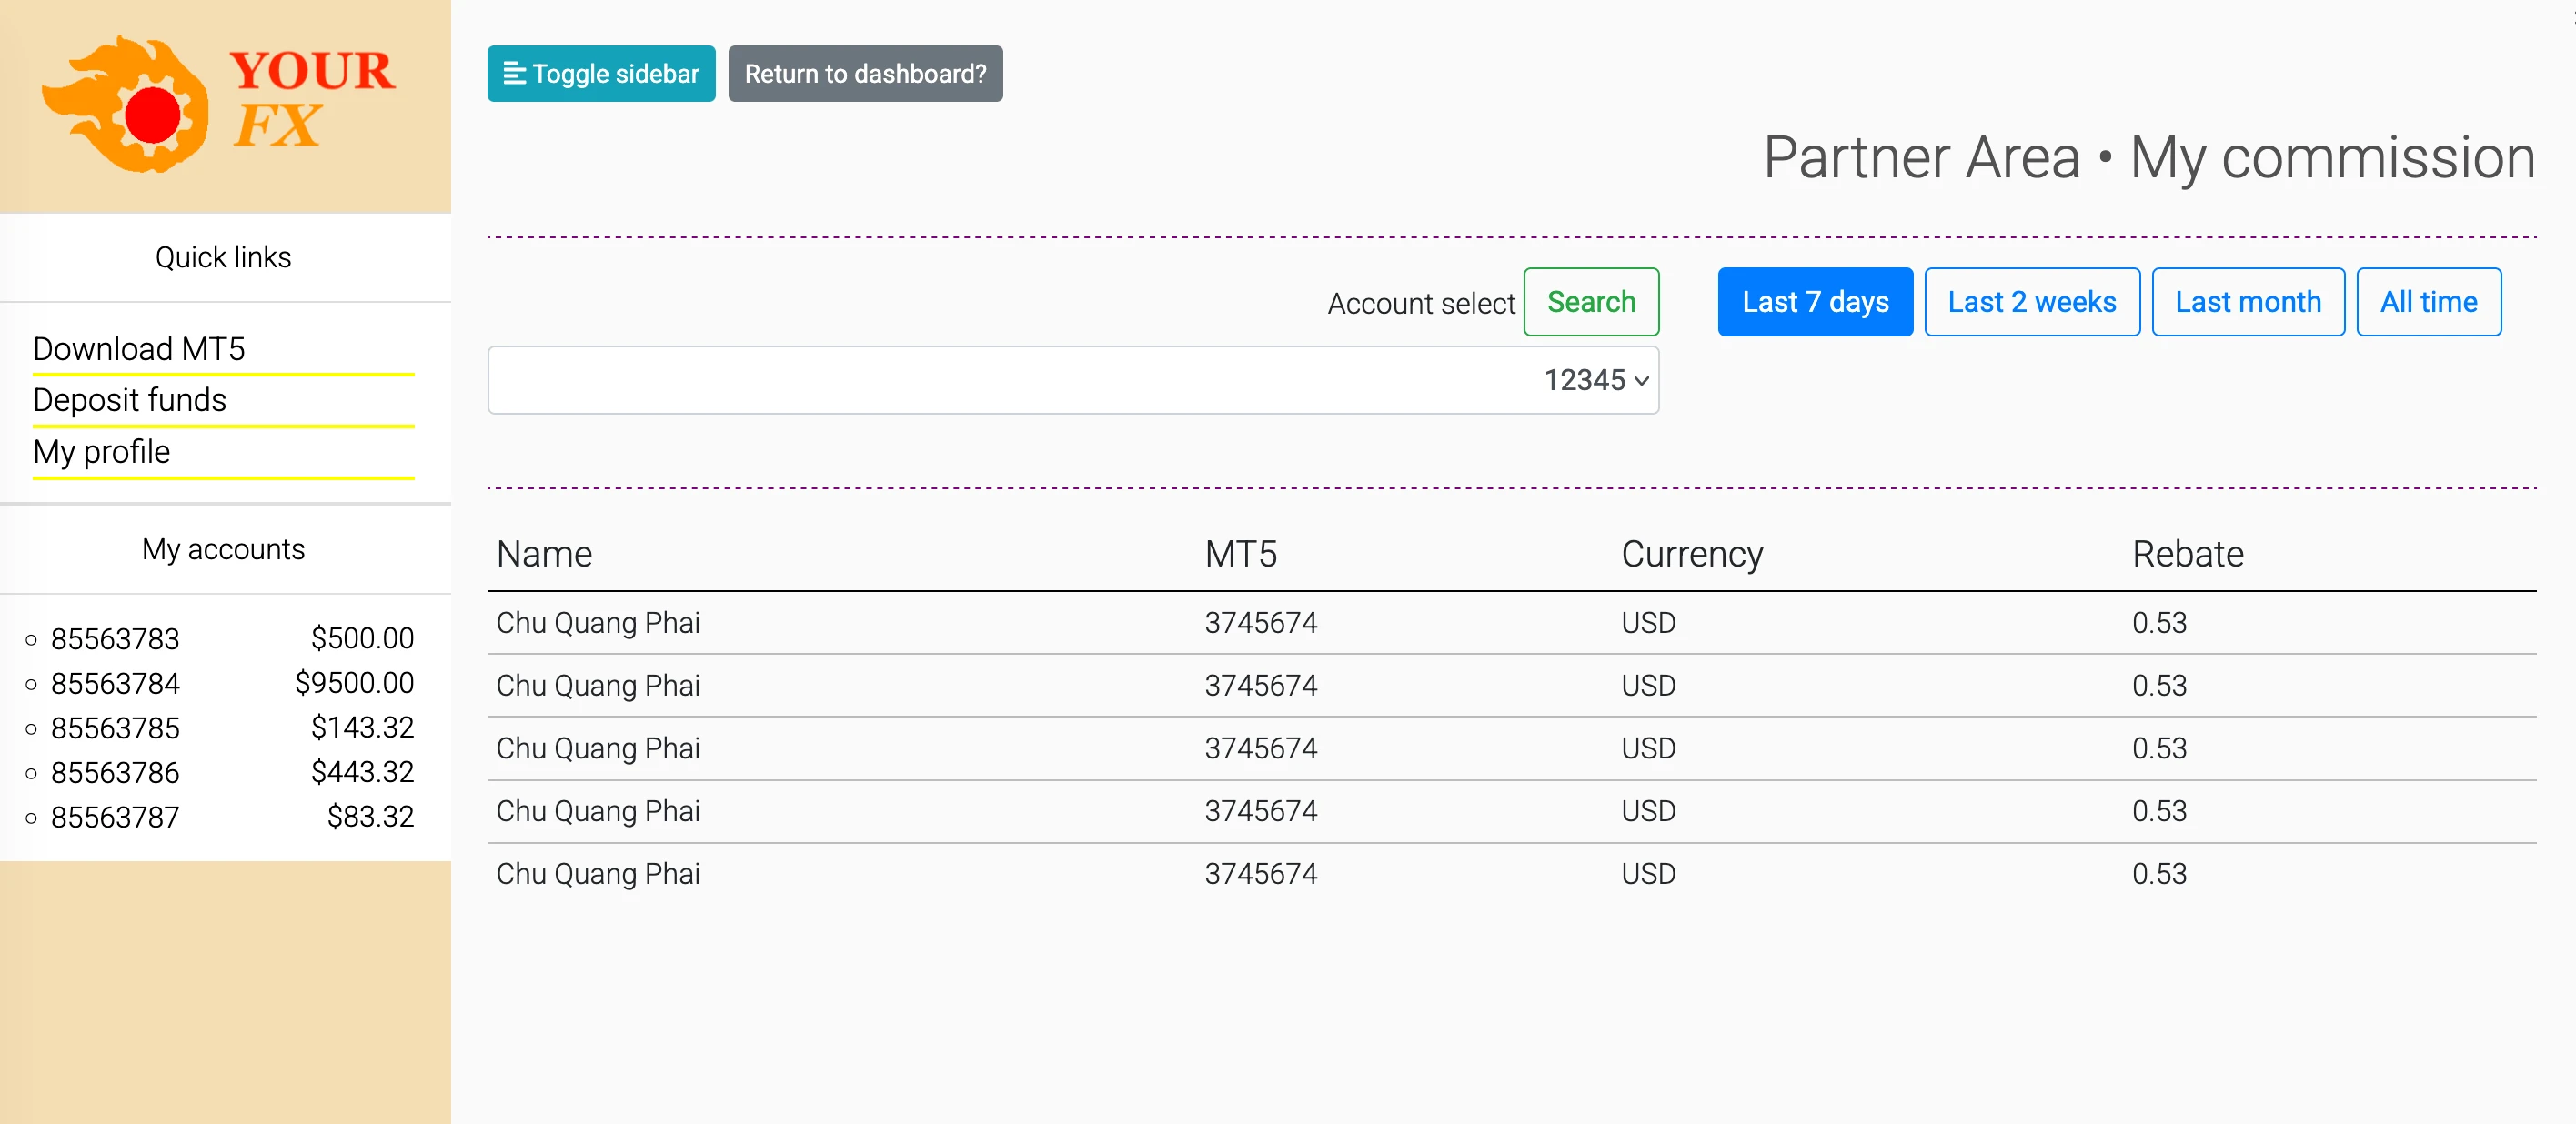Choose account 85563785 from My accounts
The width and height of the screenshot is (2576, 1124).
(x=115, y=728)
